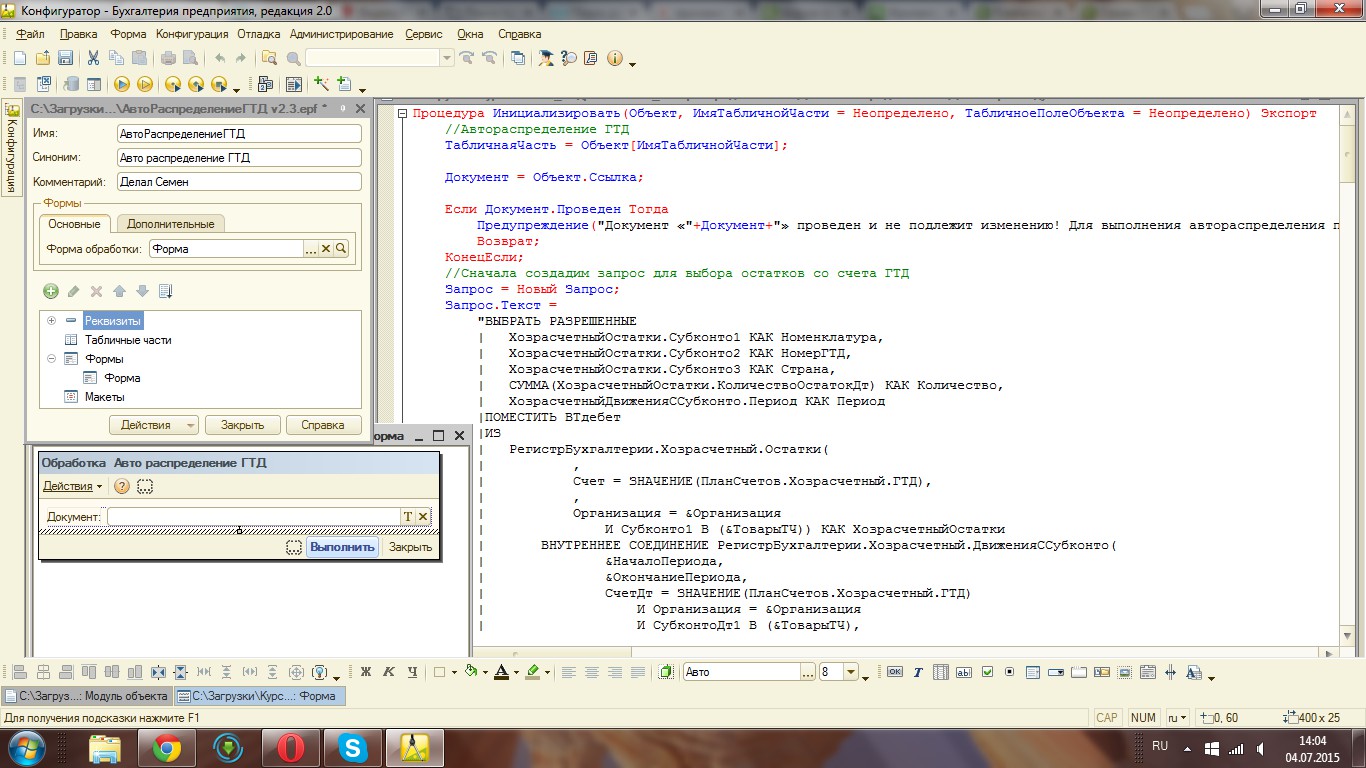
Task: Insert checkbox control from controls toolbar
Action: (987, 672)
